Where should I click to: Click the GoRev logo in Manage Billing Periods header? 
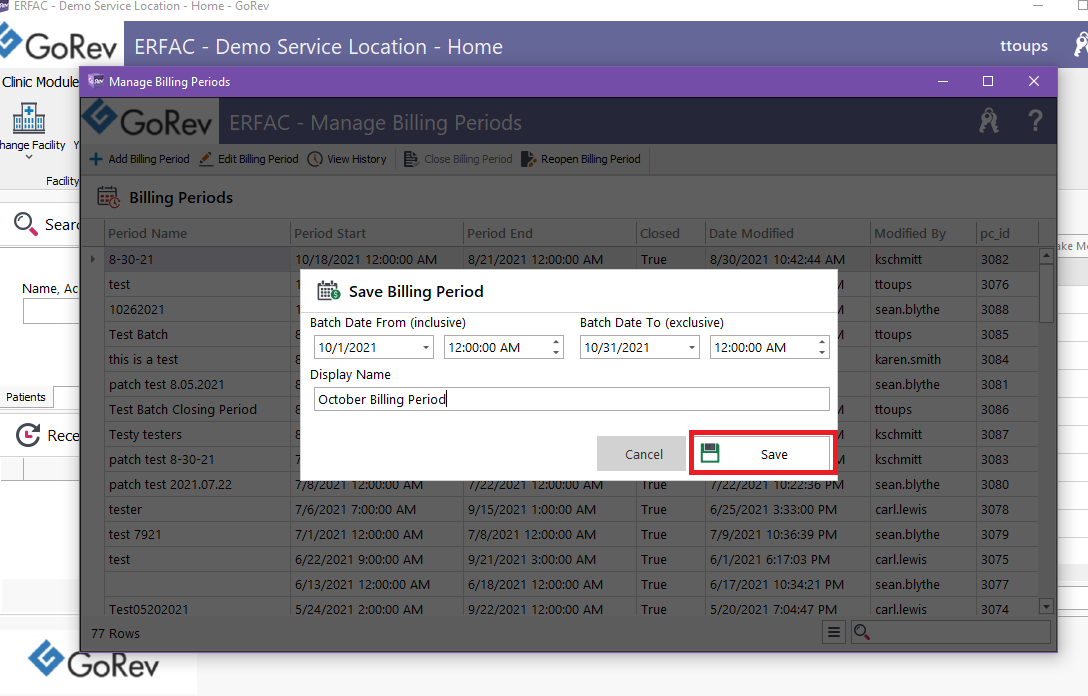[149, 120]
